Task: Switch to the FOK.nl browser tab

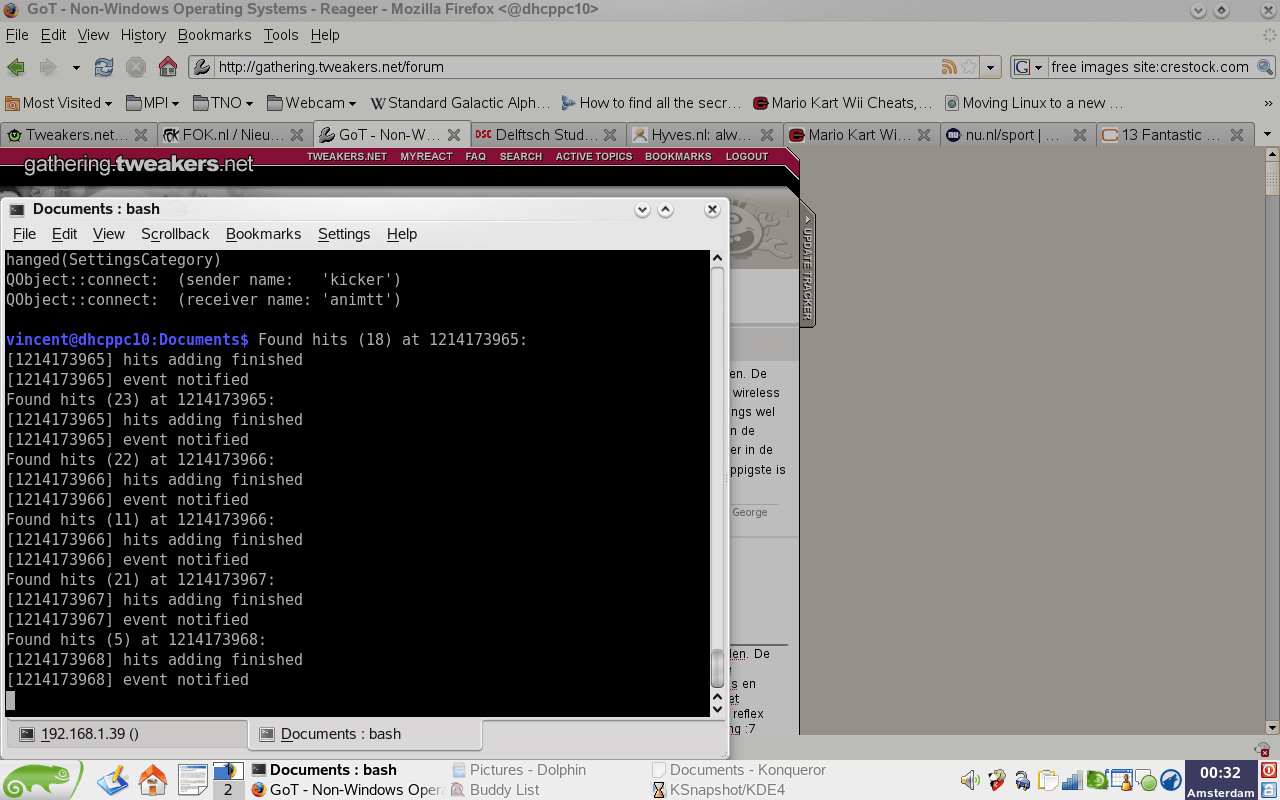Action: click(x=235, y=135)
